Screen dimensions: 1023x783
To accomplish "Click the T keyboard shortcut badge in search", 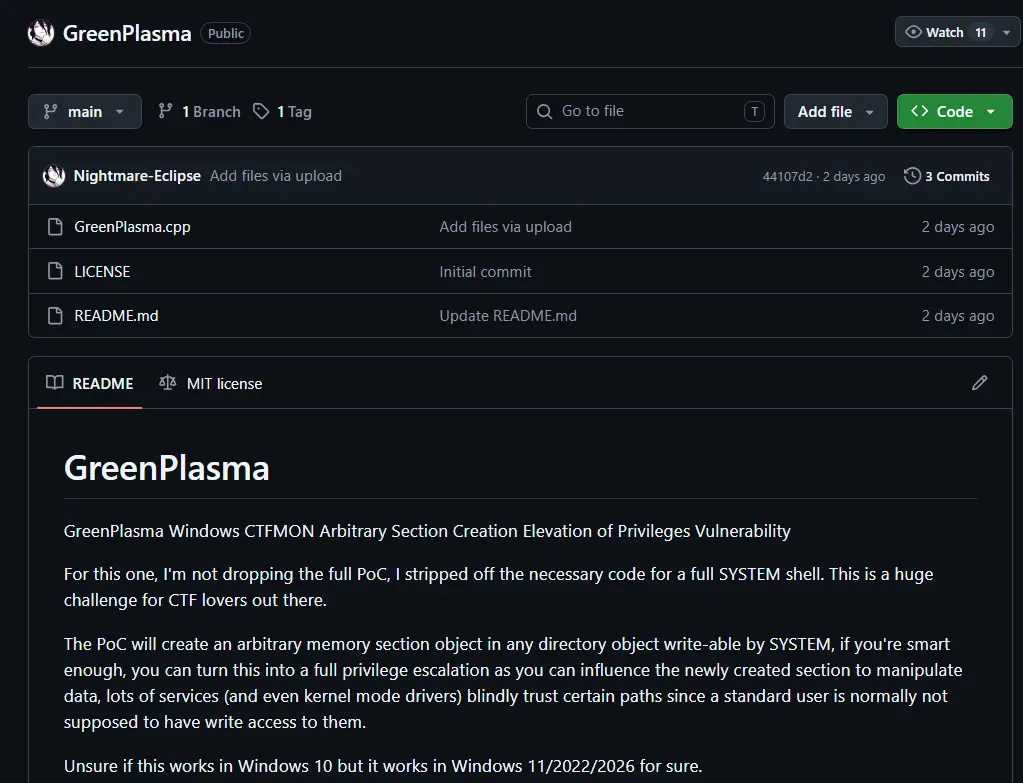I will click(x=754, y=112).
